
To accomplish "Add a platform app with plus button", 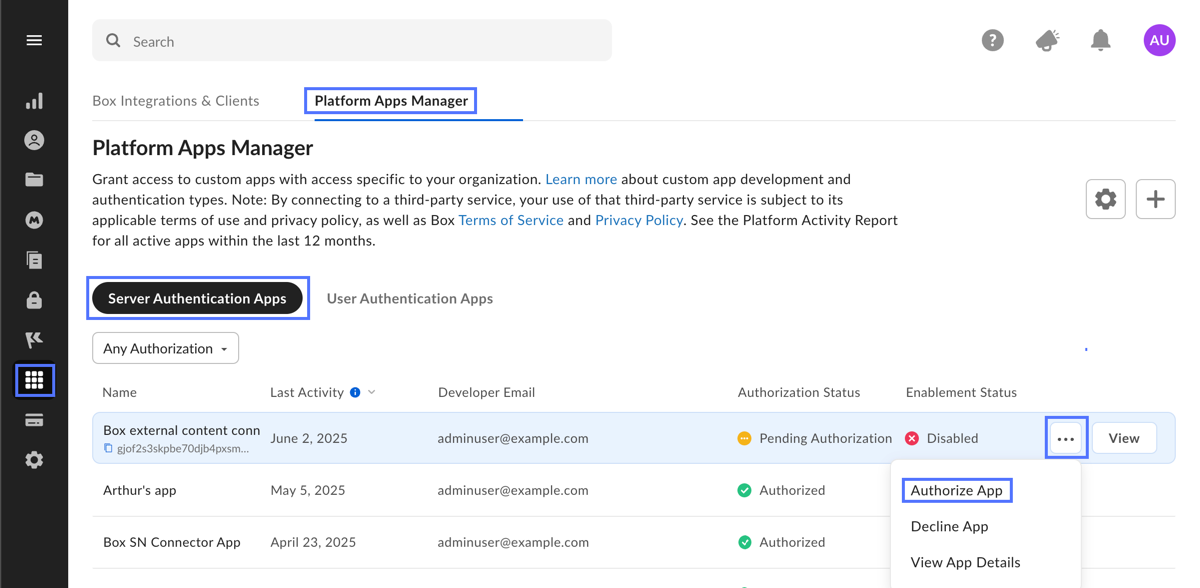I will (x=1155, y=199).
